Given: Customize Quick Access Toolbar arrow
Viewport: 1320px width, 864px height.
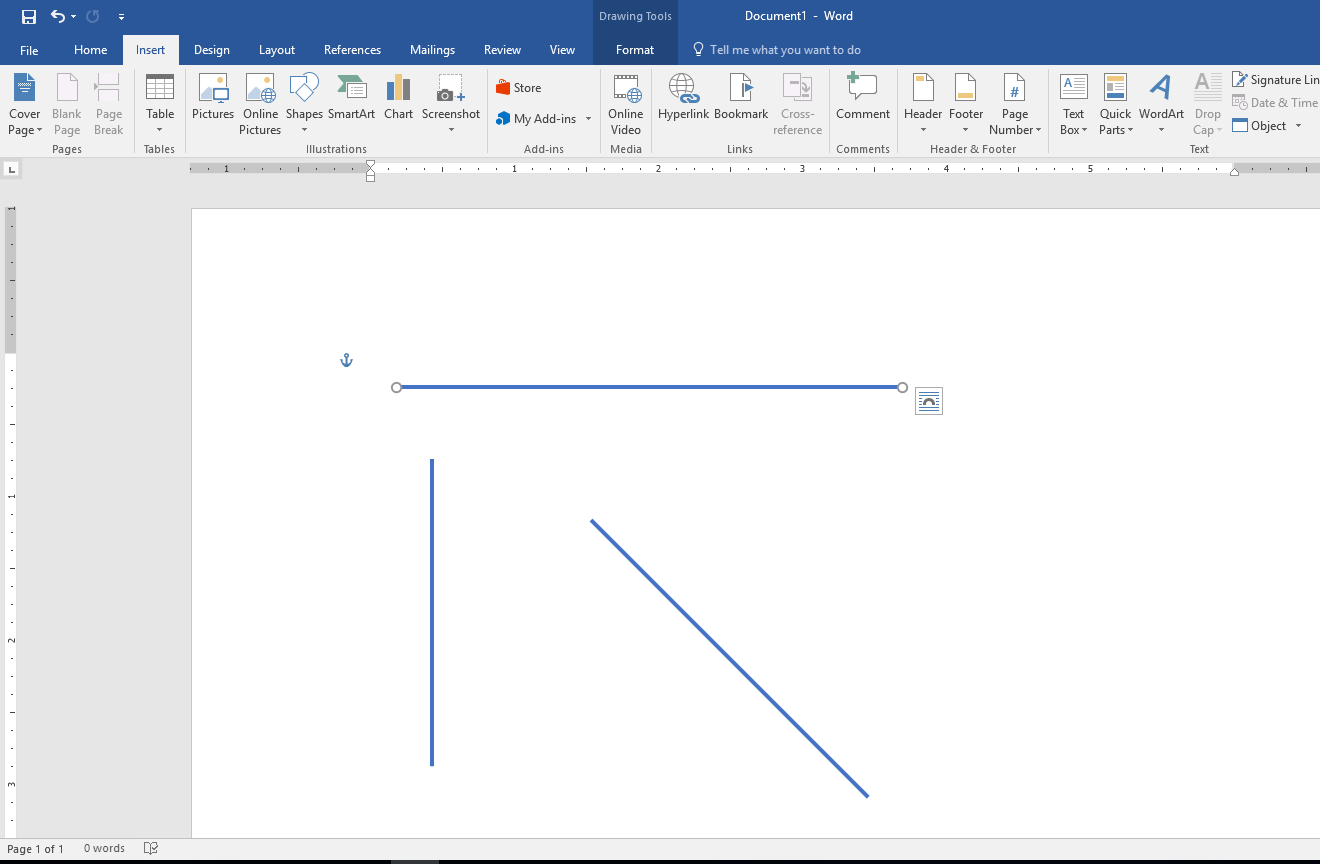Looking at the screenshot, I should 121,17.
